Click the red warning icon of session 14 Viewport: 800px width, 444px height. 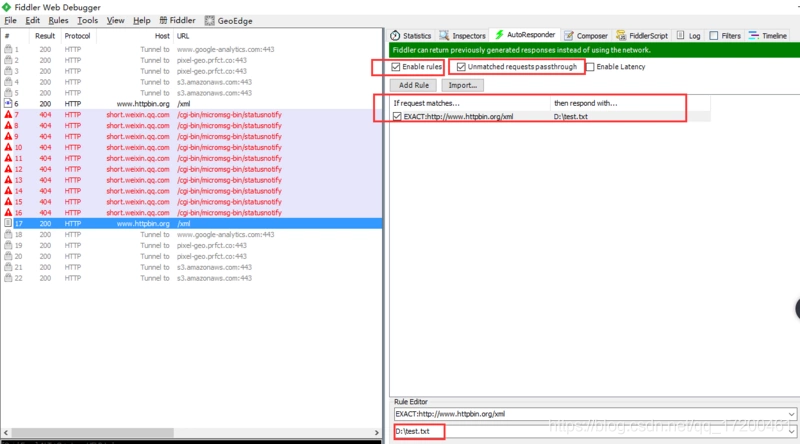(x=8, y=191)
